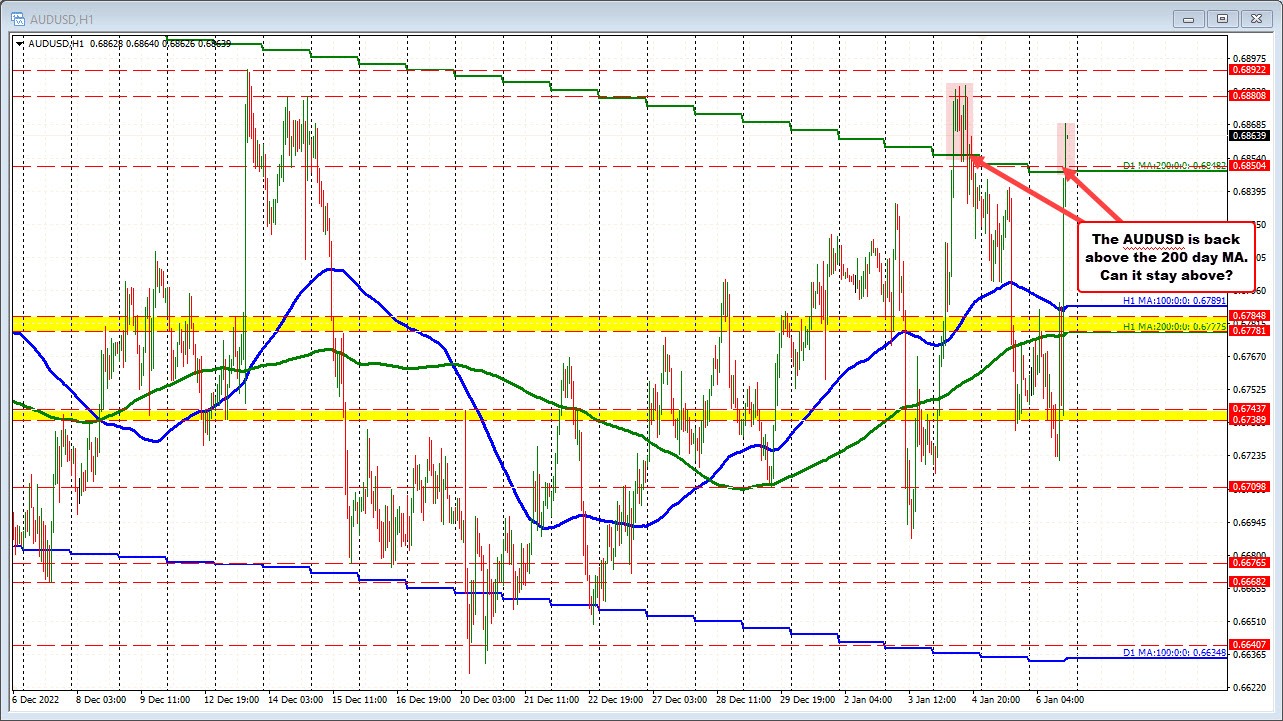Screen dimensions: 1283x721
Task: Maximize the AUDUSD chart window
Action: 1220,17
